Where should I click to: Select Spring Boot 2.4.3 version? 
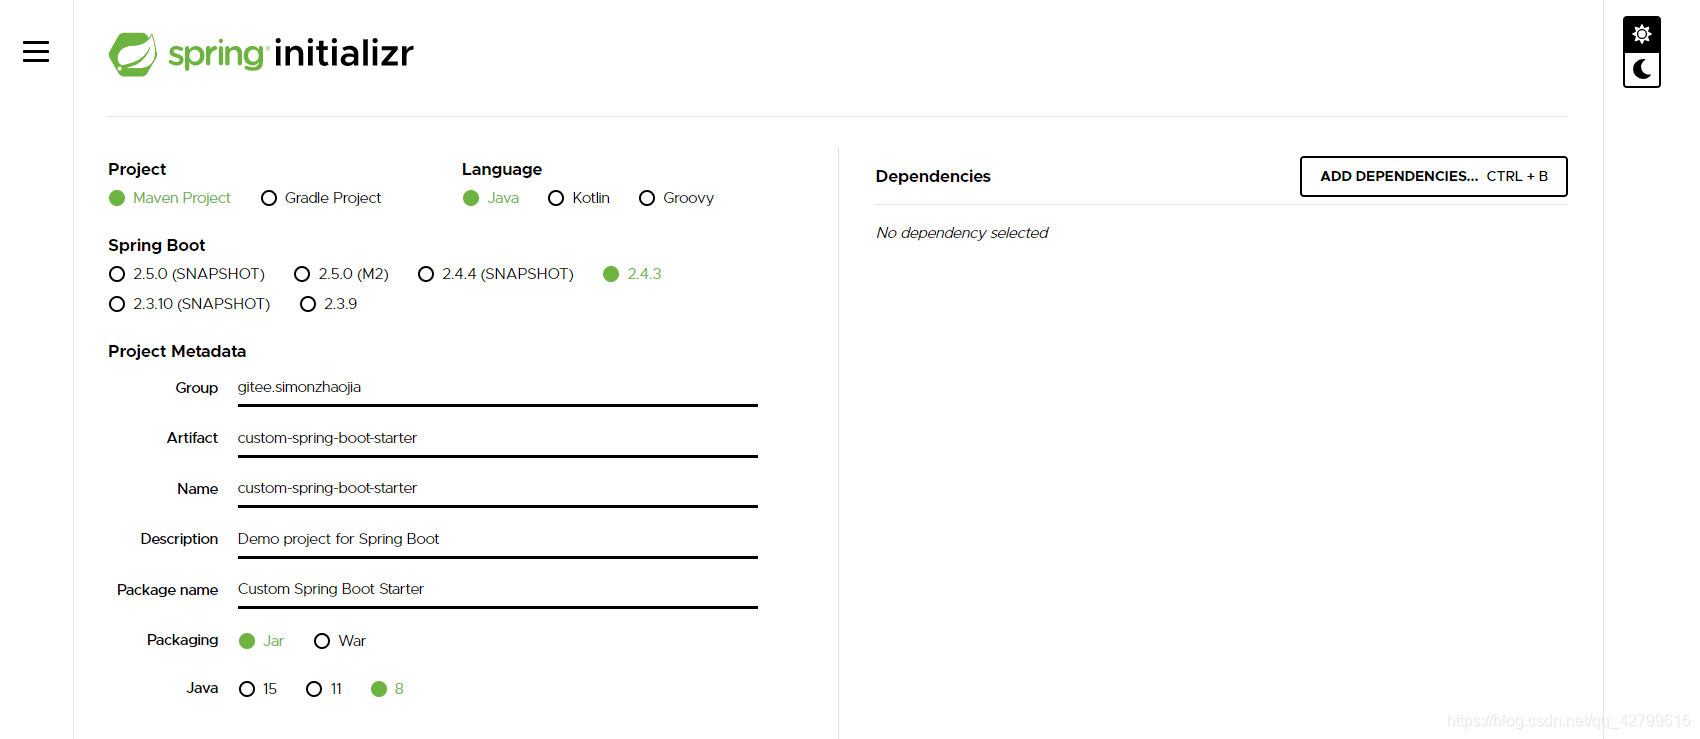point(632,274)
